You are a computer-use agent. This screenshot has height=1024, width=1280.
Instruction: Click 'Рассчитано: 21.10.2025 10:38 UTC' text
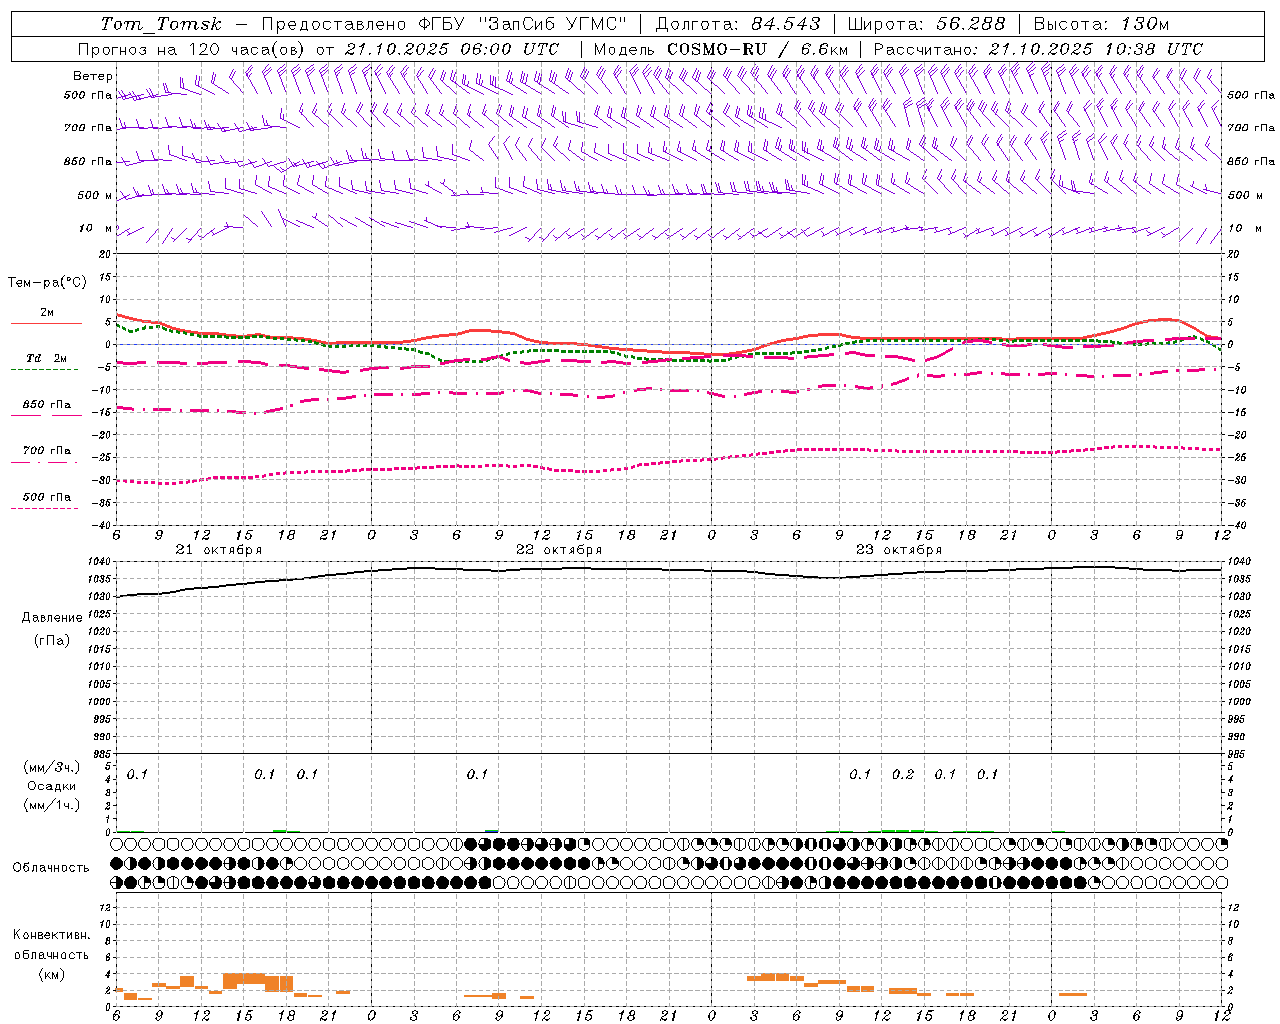[1038, 49]
